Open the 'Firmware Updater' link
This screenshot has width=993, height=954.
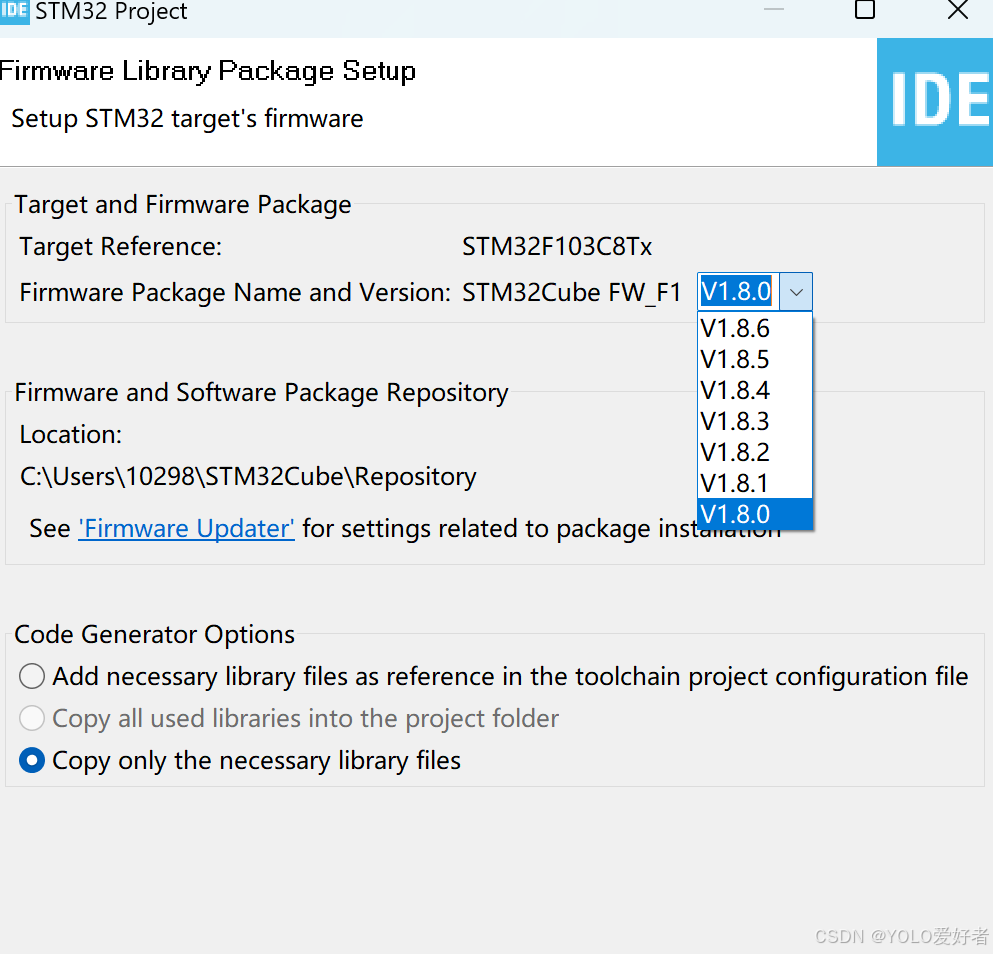[186, 528]
